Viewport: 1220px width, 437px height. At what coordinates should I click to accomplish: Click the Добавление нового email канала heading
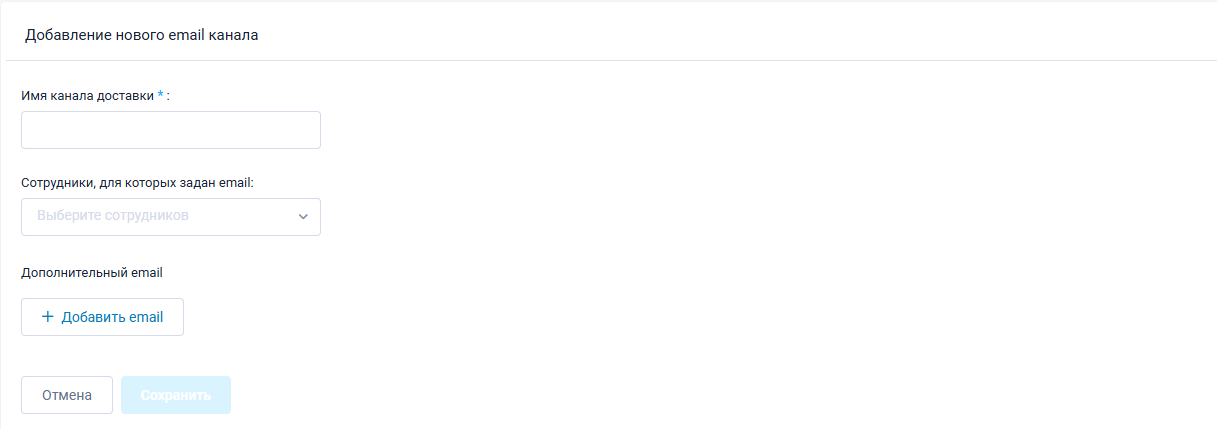point(142,35)
